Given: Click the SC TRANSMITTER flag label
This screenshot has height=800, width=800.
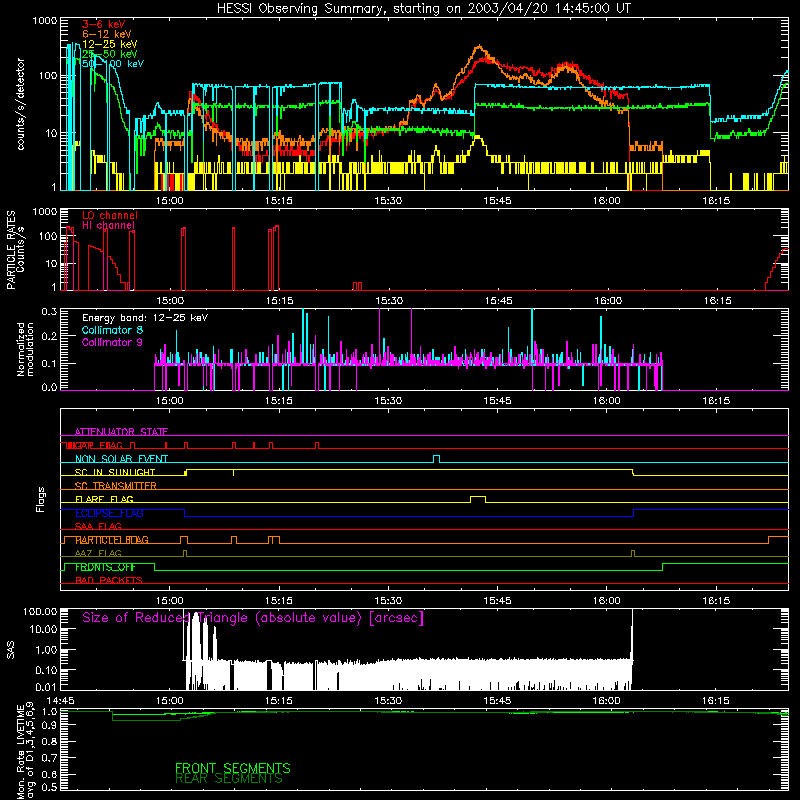Looking at the screenshot, I should point(116,486).
